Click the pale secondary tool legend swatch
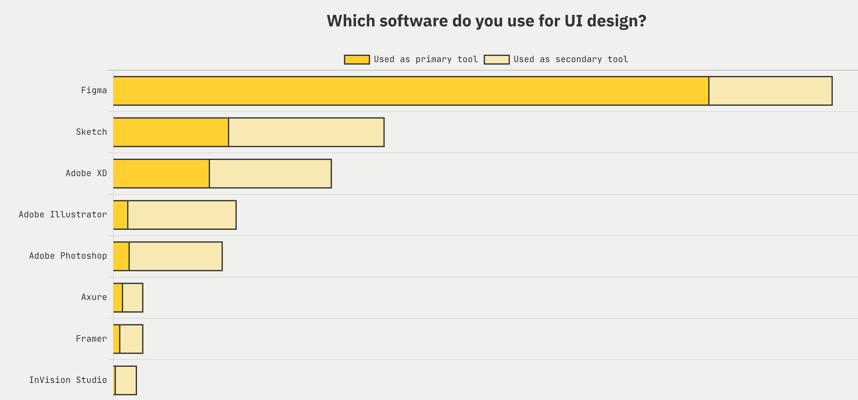 [x=496, y=60]
